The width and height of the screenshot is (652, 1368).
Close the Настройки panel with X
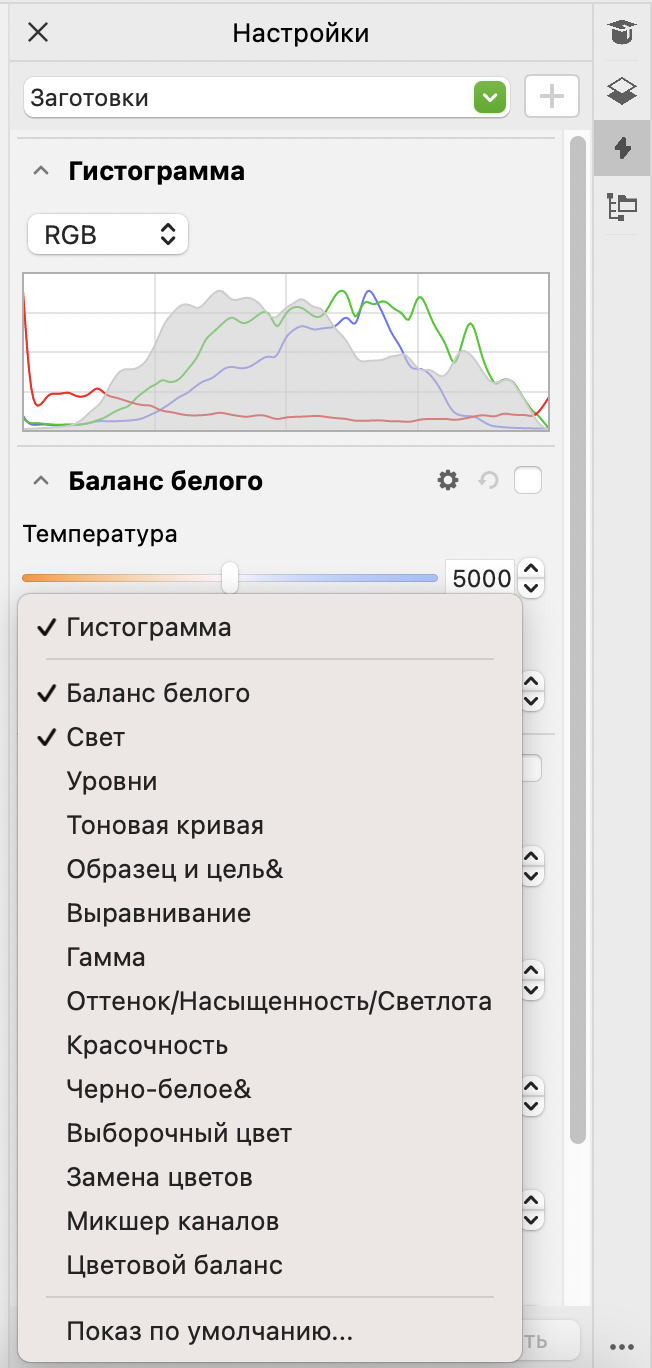click(x=38, y=33)
